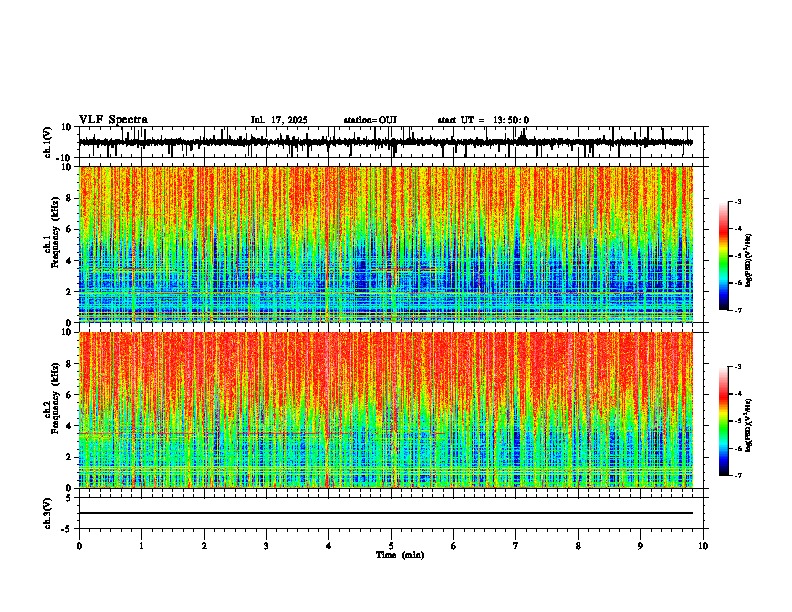
Task: Click the date text 'Jul 17, 2025'
Action: coord(279,120)
